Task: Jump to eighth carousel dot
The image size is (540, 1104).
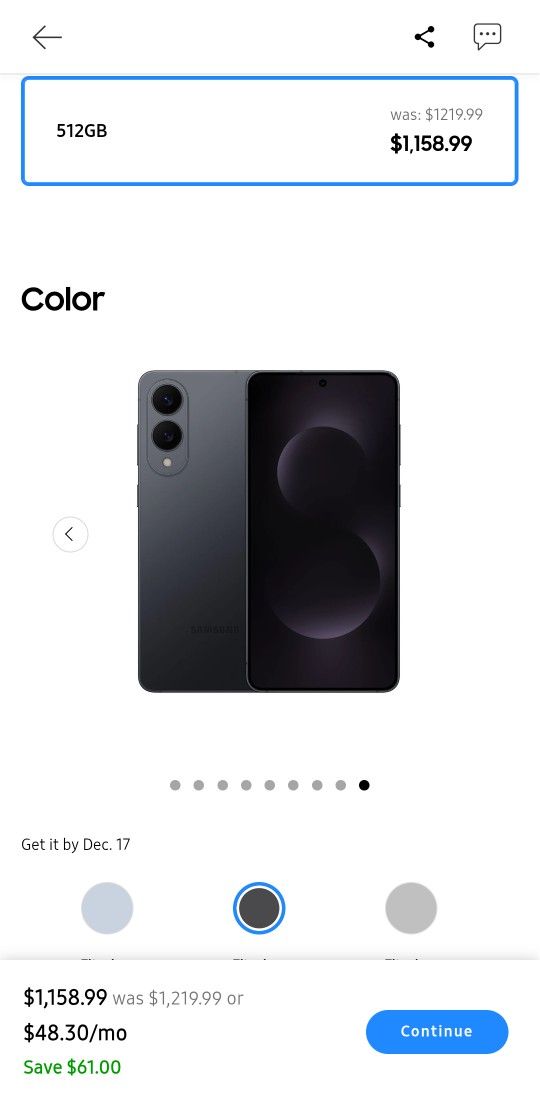Action: click(x=341, y=785)
